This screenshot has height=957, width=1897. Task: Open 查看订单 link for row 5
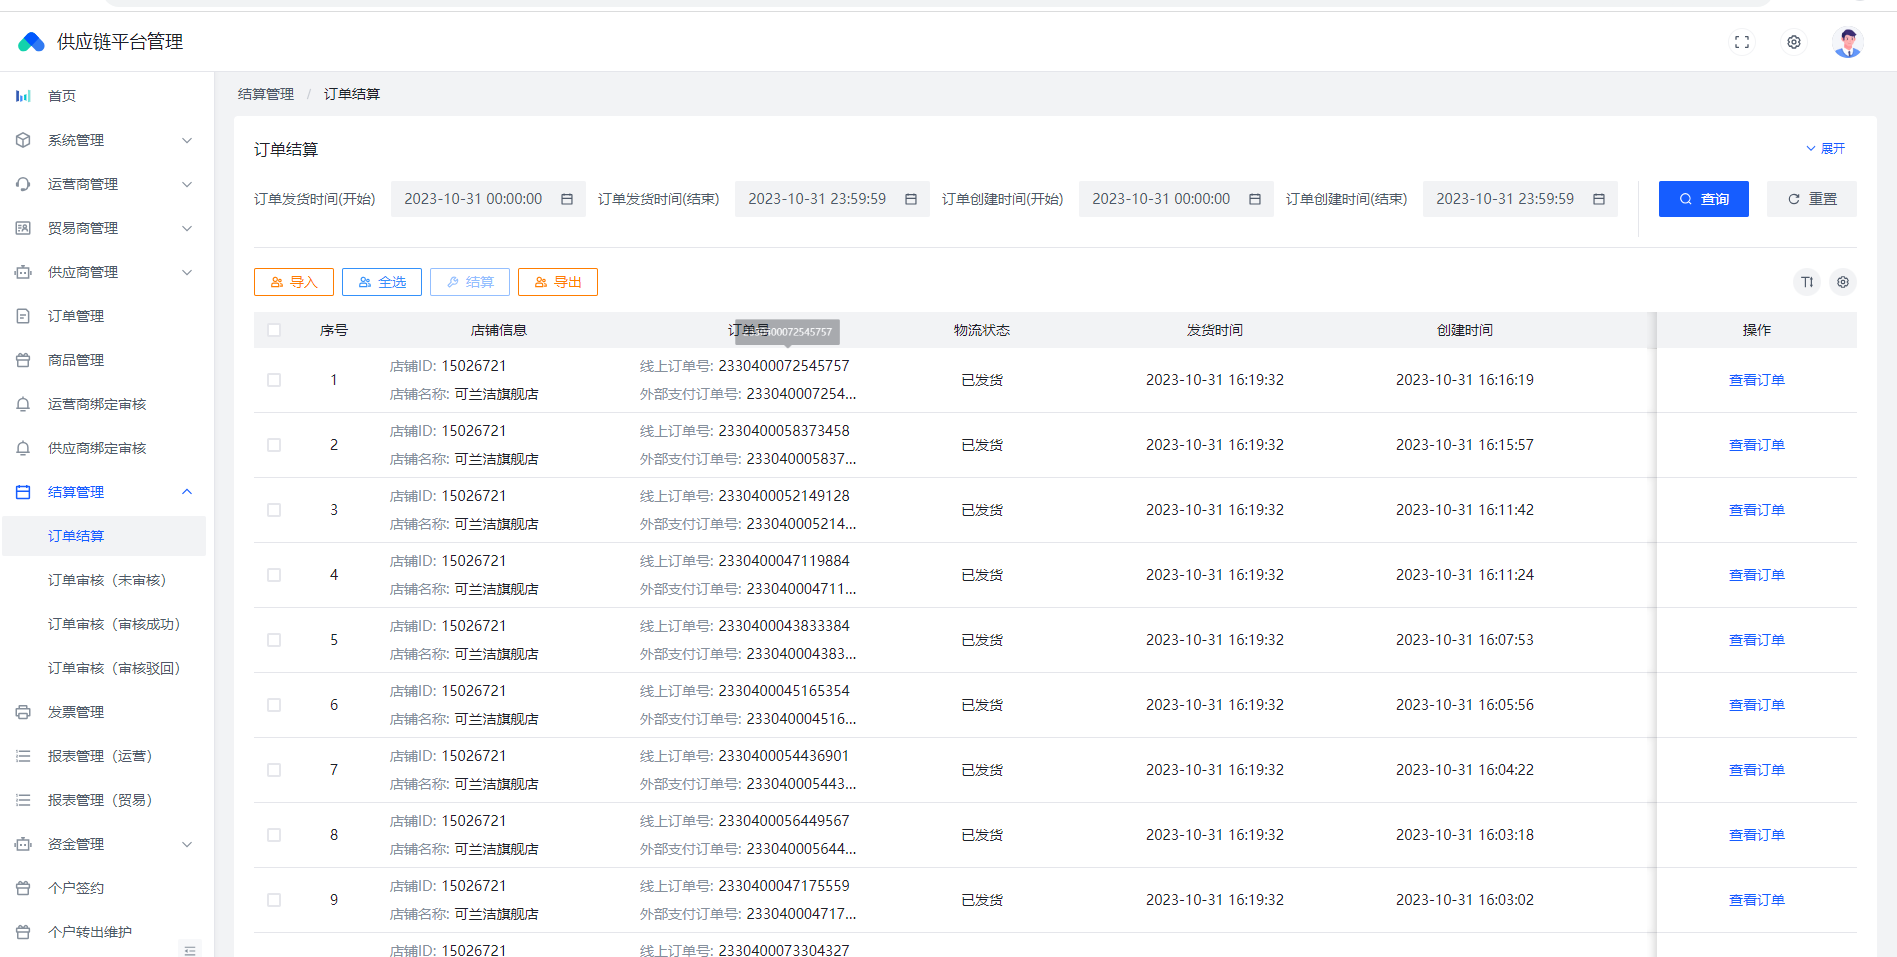pos(1757,640)
